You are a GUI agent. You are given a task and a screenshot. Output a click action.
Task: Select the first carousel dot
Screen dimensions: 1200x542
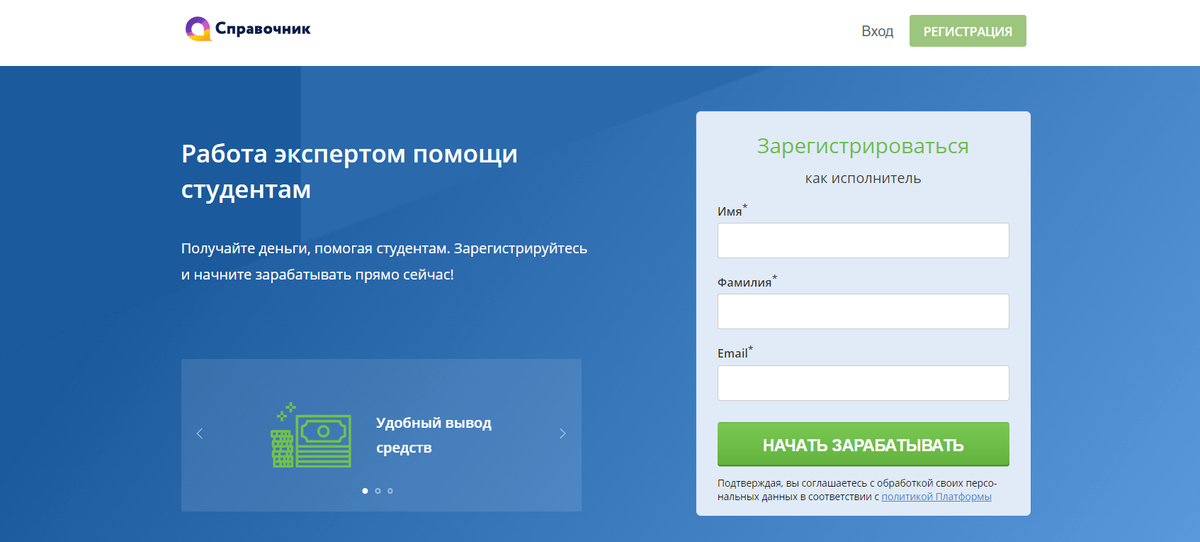click(x=364, y=490)
